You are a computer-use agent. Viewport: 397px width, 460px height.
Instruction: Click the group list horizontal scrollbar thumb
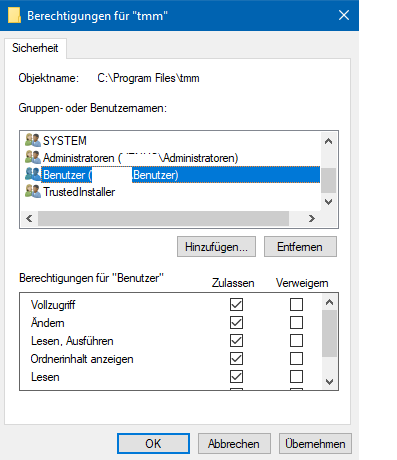click(163, 219)
